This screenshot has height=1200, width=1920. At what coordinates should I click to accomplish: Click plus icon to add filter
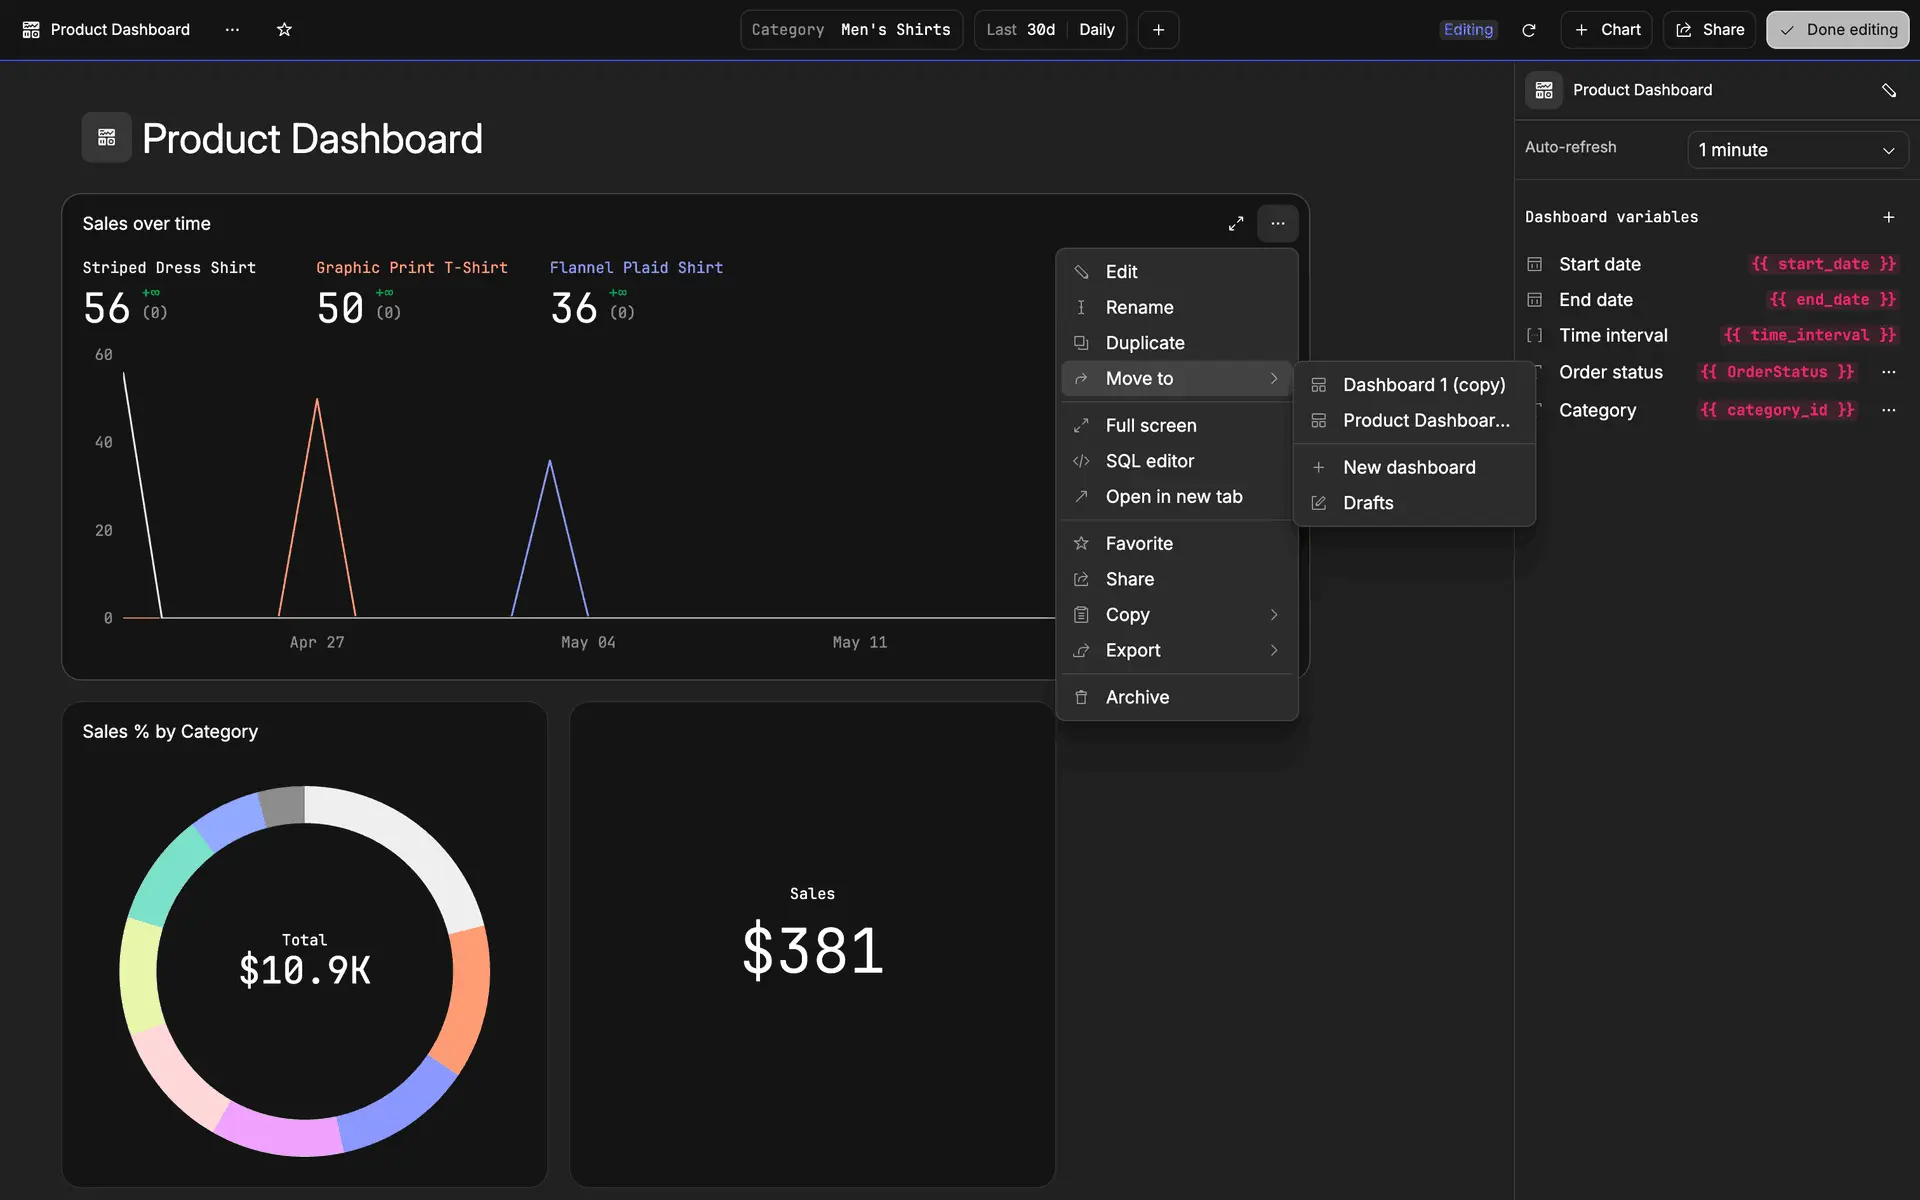[x=1158, y=30]
